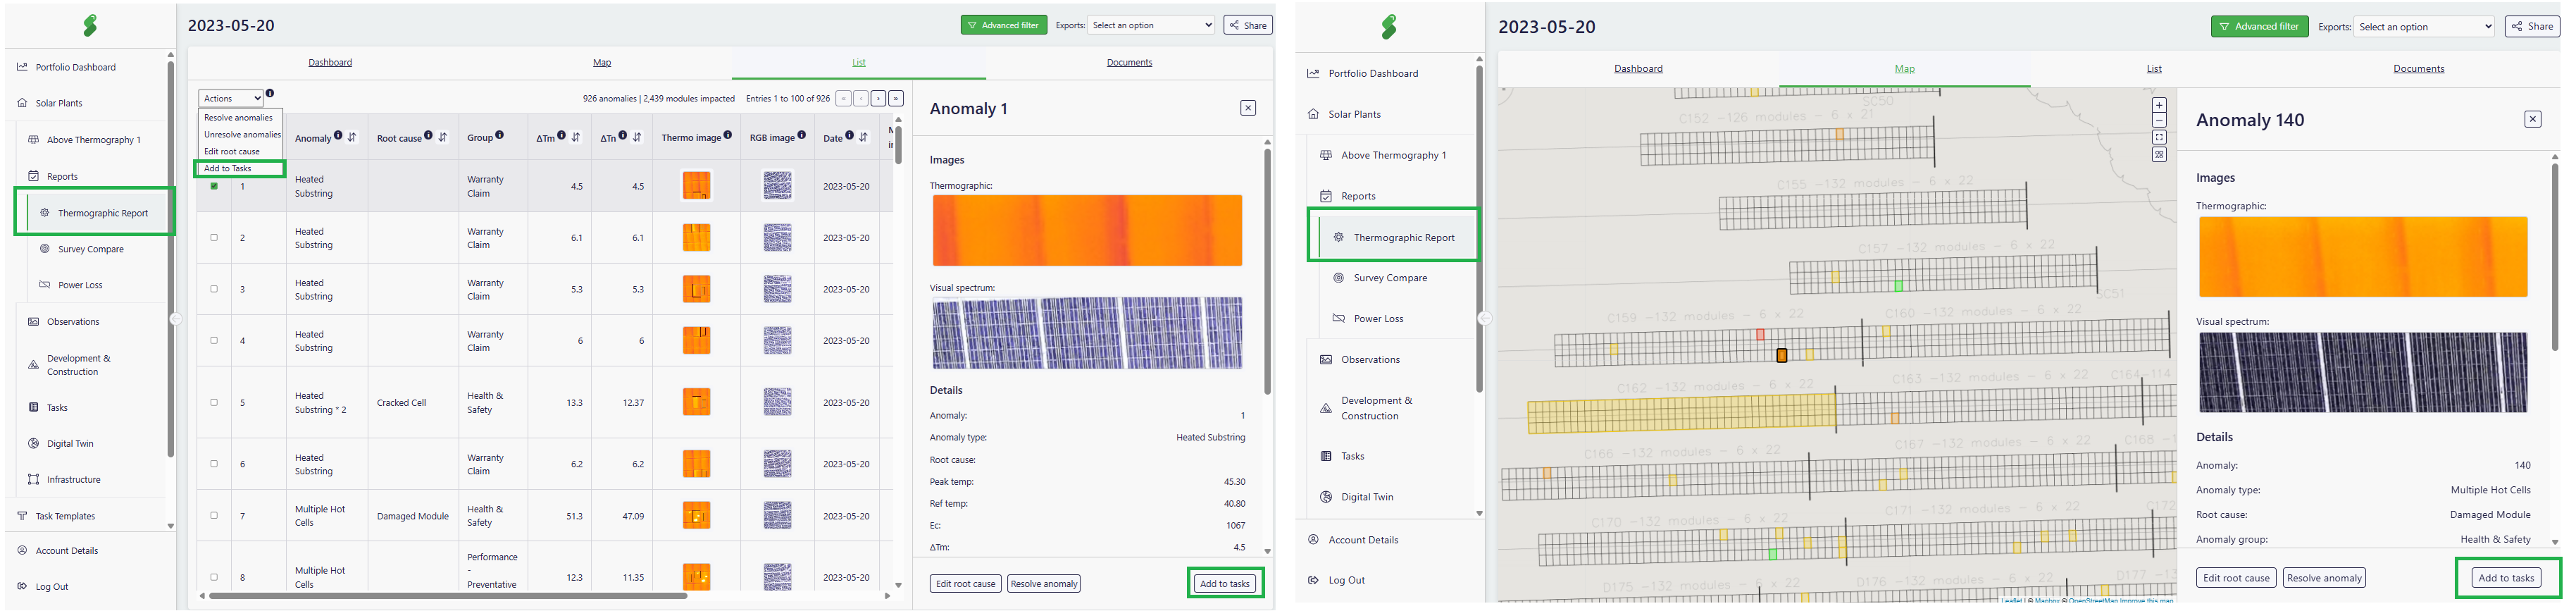Choose Add to Tasks from Actions menu

click(240, 168)
